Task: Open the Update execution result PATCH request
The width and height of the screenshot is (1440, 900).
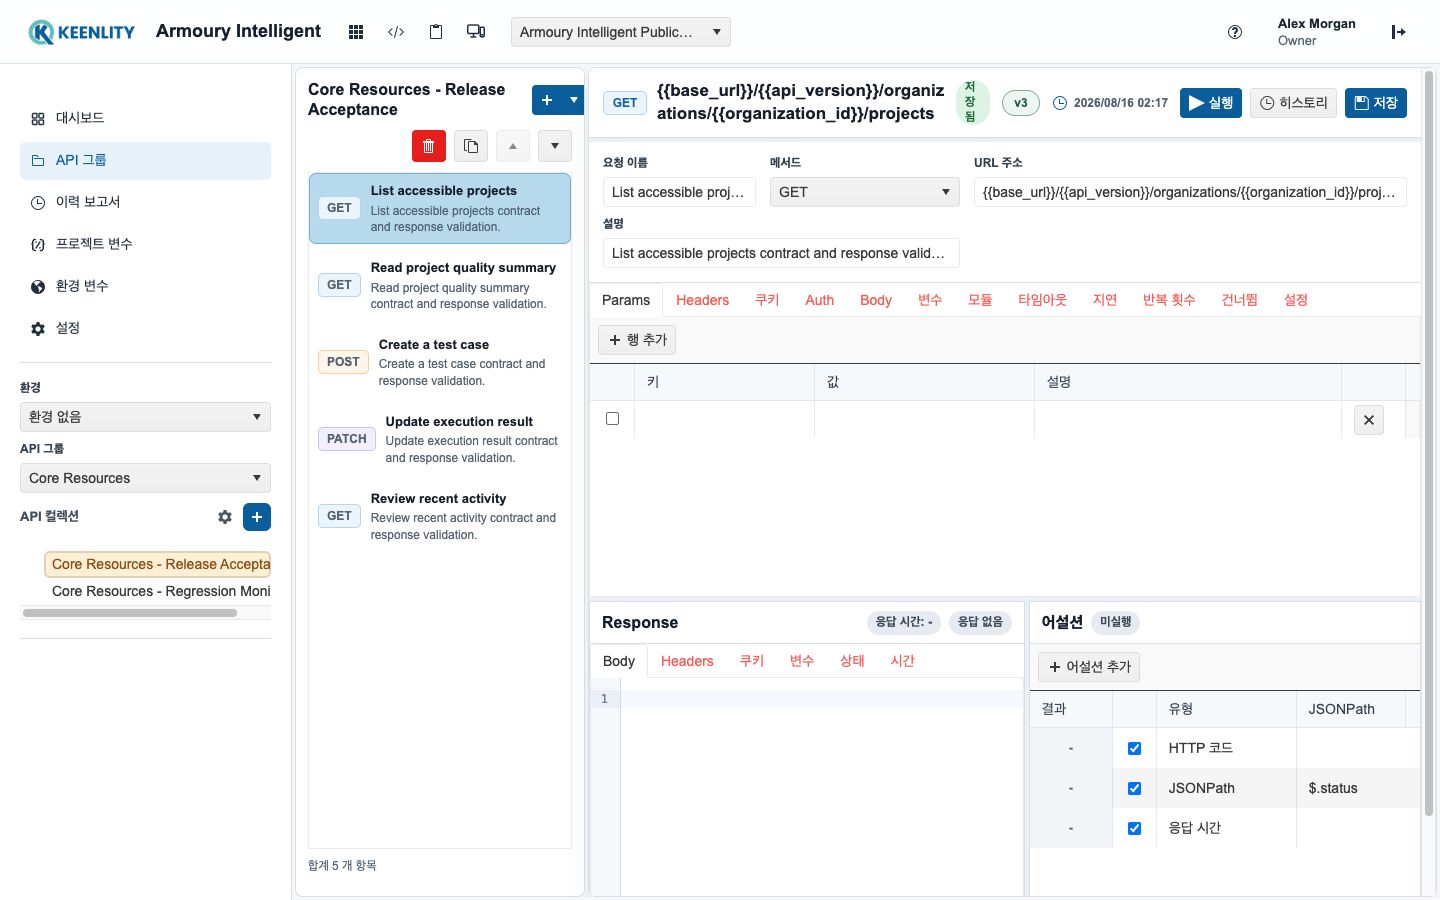Action: pos(440,439)
